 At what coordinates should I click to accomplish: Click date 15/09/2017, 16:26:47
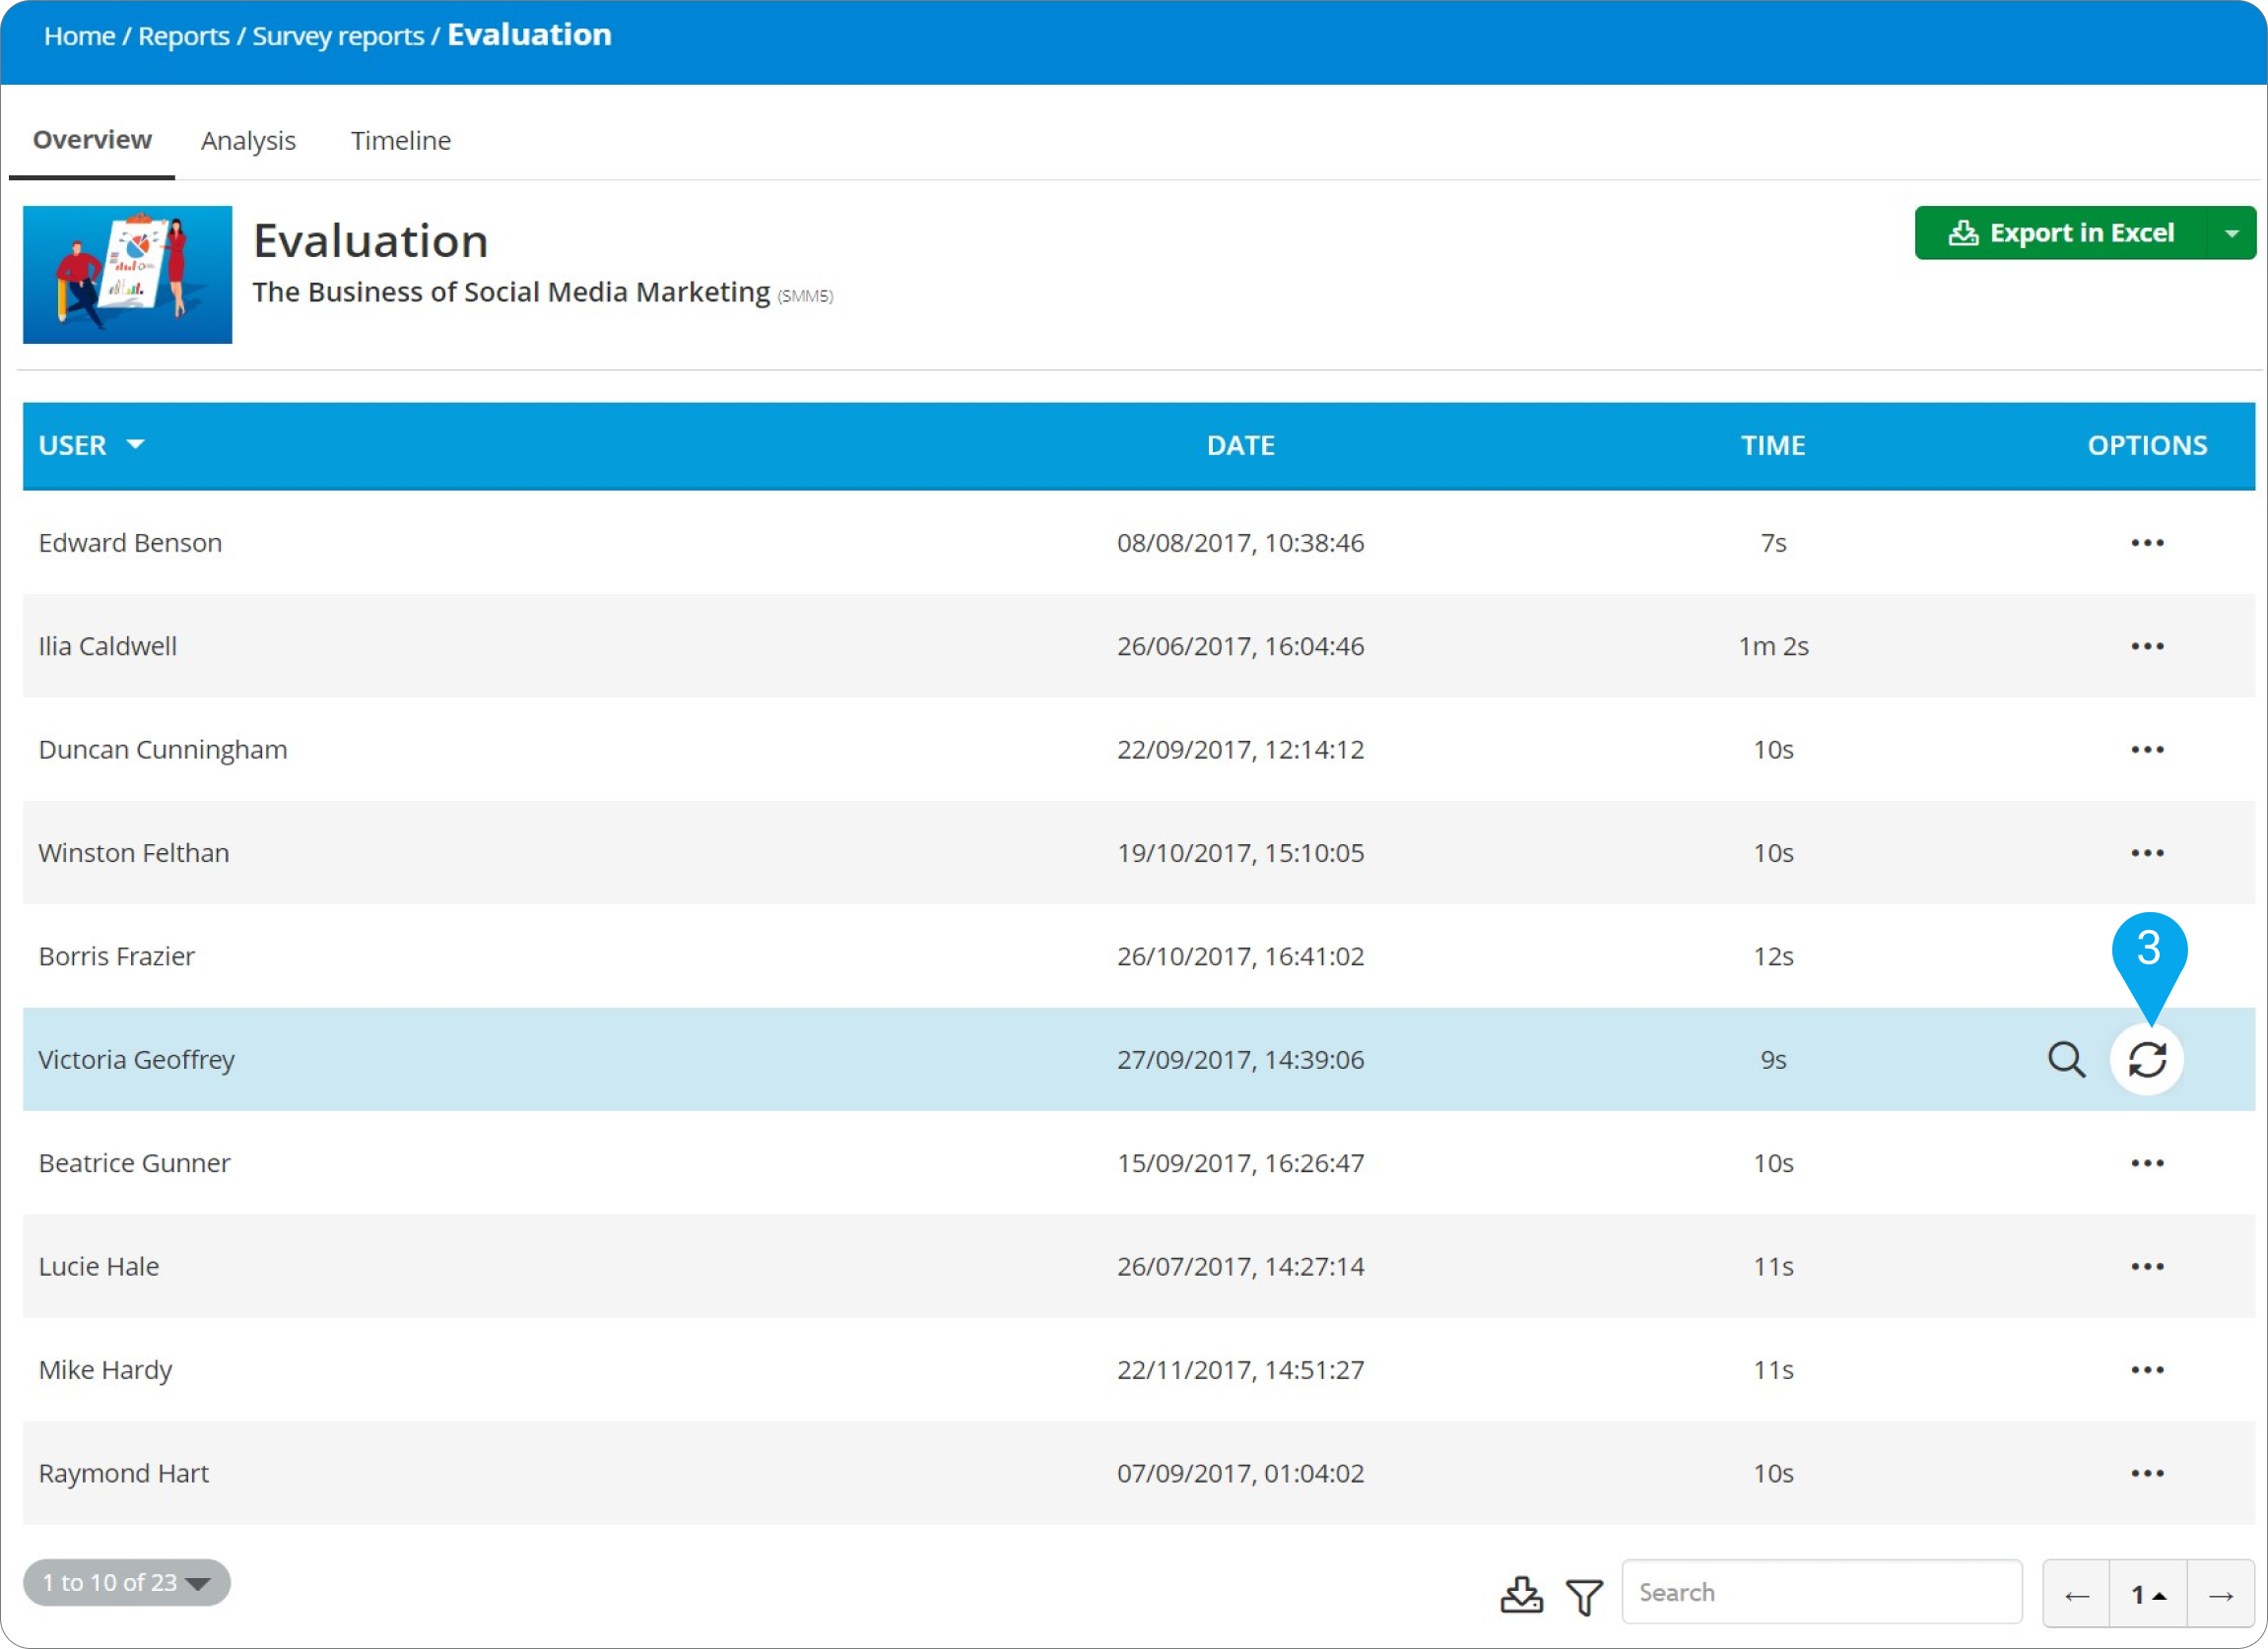click(1240, 1163)
